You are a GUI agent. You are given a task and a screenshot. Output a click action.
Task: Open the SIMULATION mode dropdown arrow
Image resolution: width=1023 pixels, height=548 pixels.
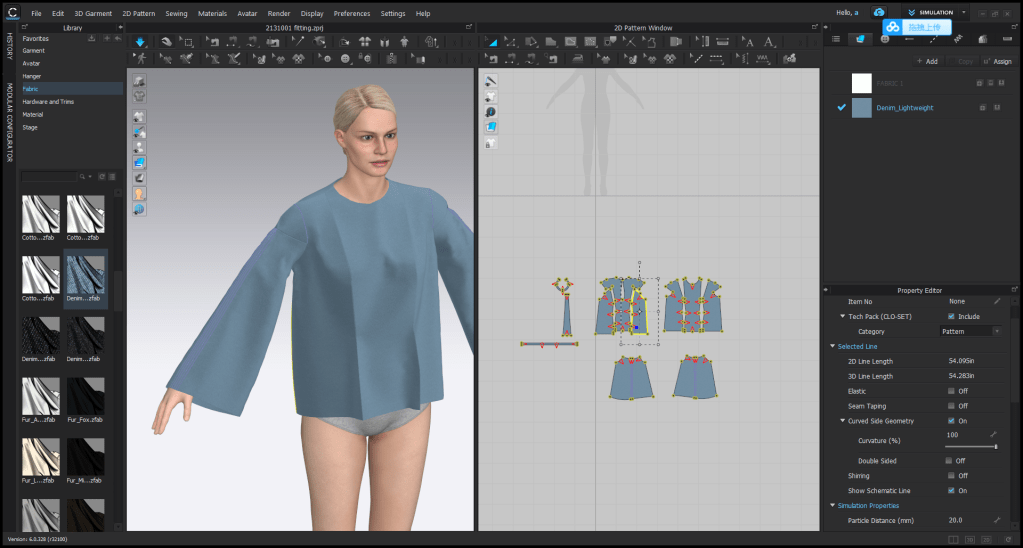click(964, 13)
